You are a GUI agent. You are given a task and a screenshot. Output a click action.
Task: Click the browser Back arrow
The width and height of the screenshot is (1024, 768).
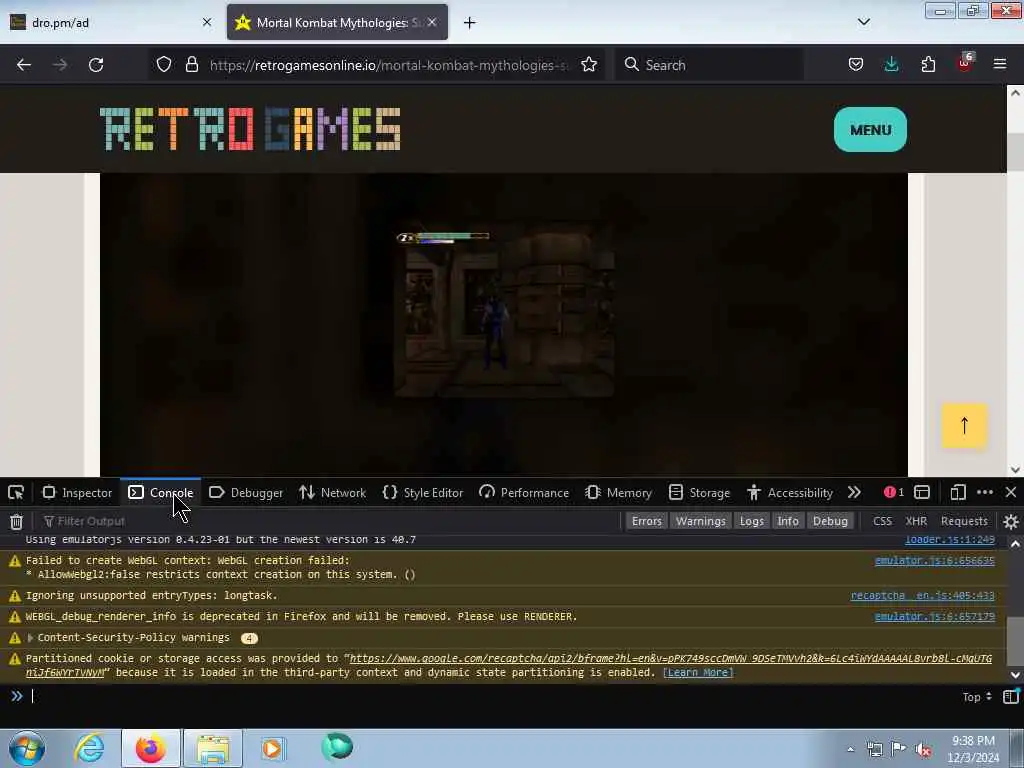coord(24,65)
